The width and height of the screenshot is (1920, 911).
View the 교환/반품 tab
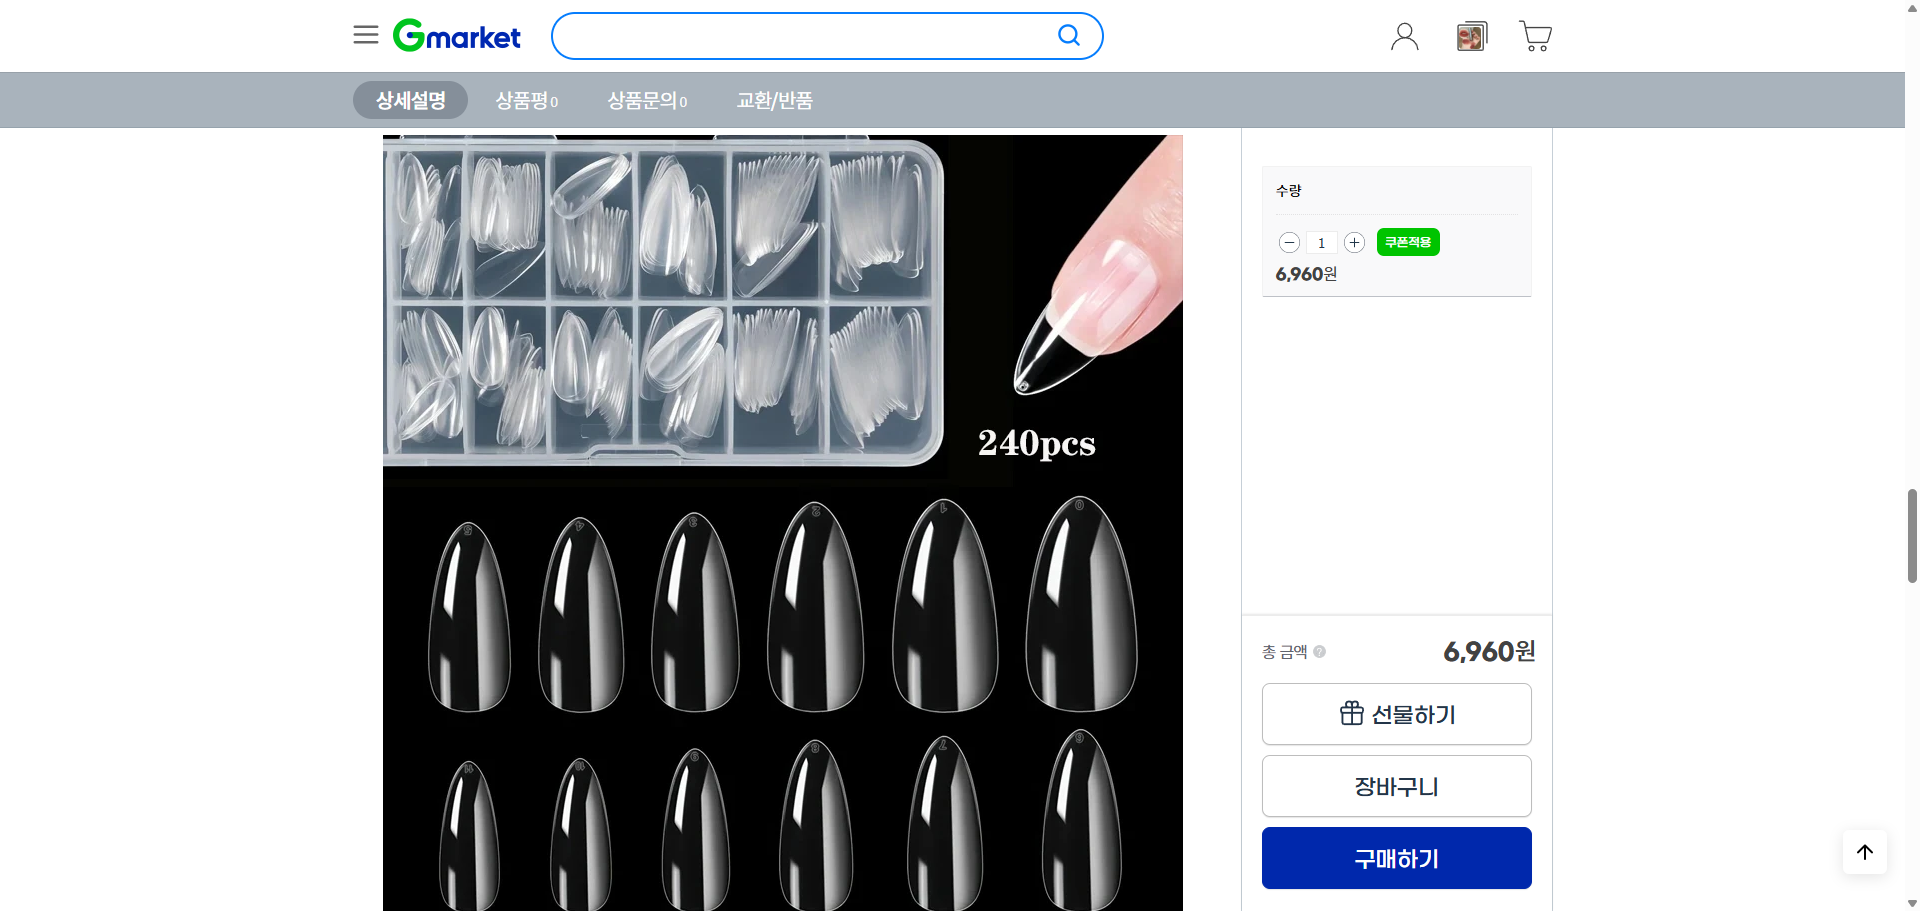[x=775, y=100]
